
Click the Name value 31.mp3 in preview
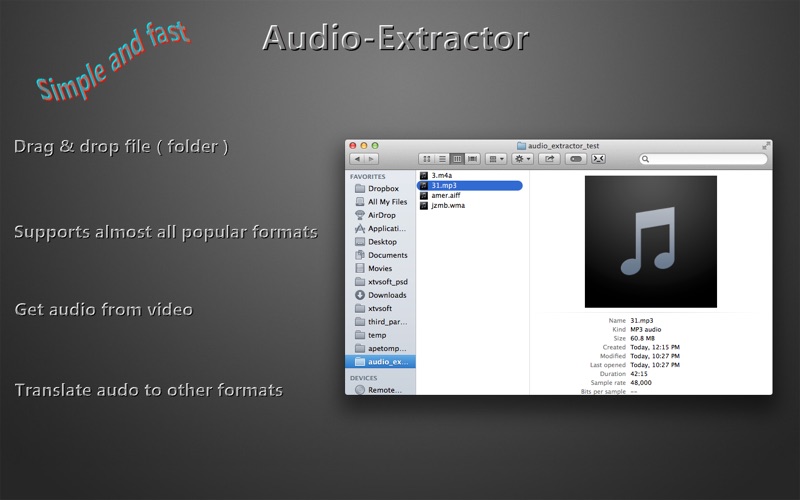[642, 320]
